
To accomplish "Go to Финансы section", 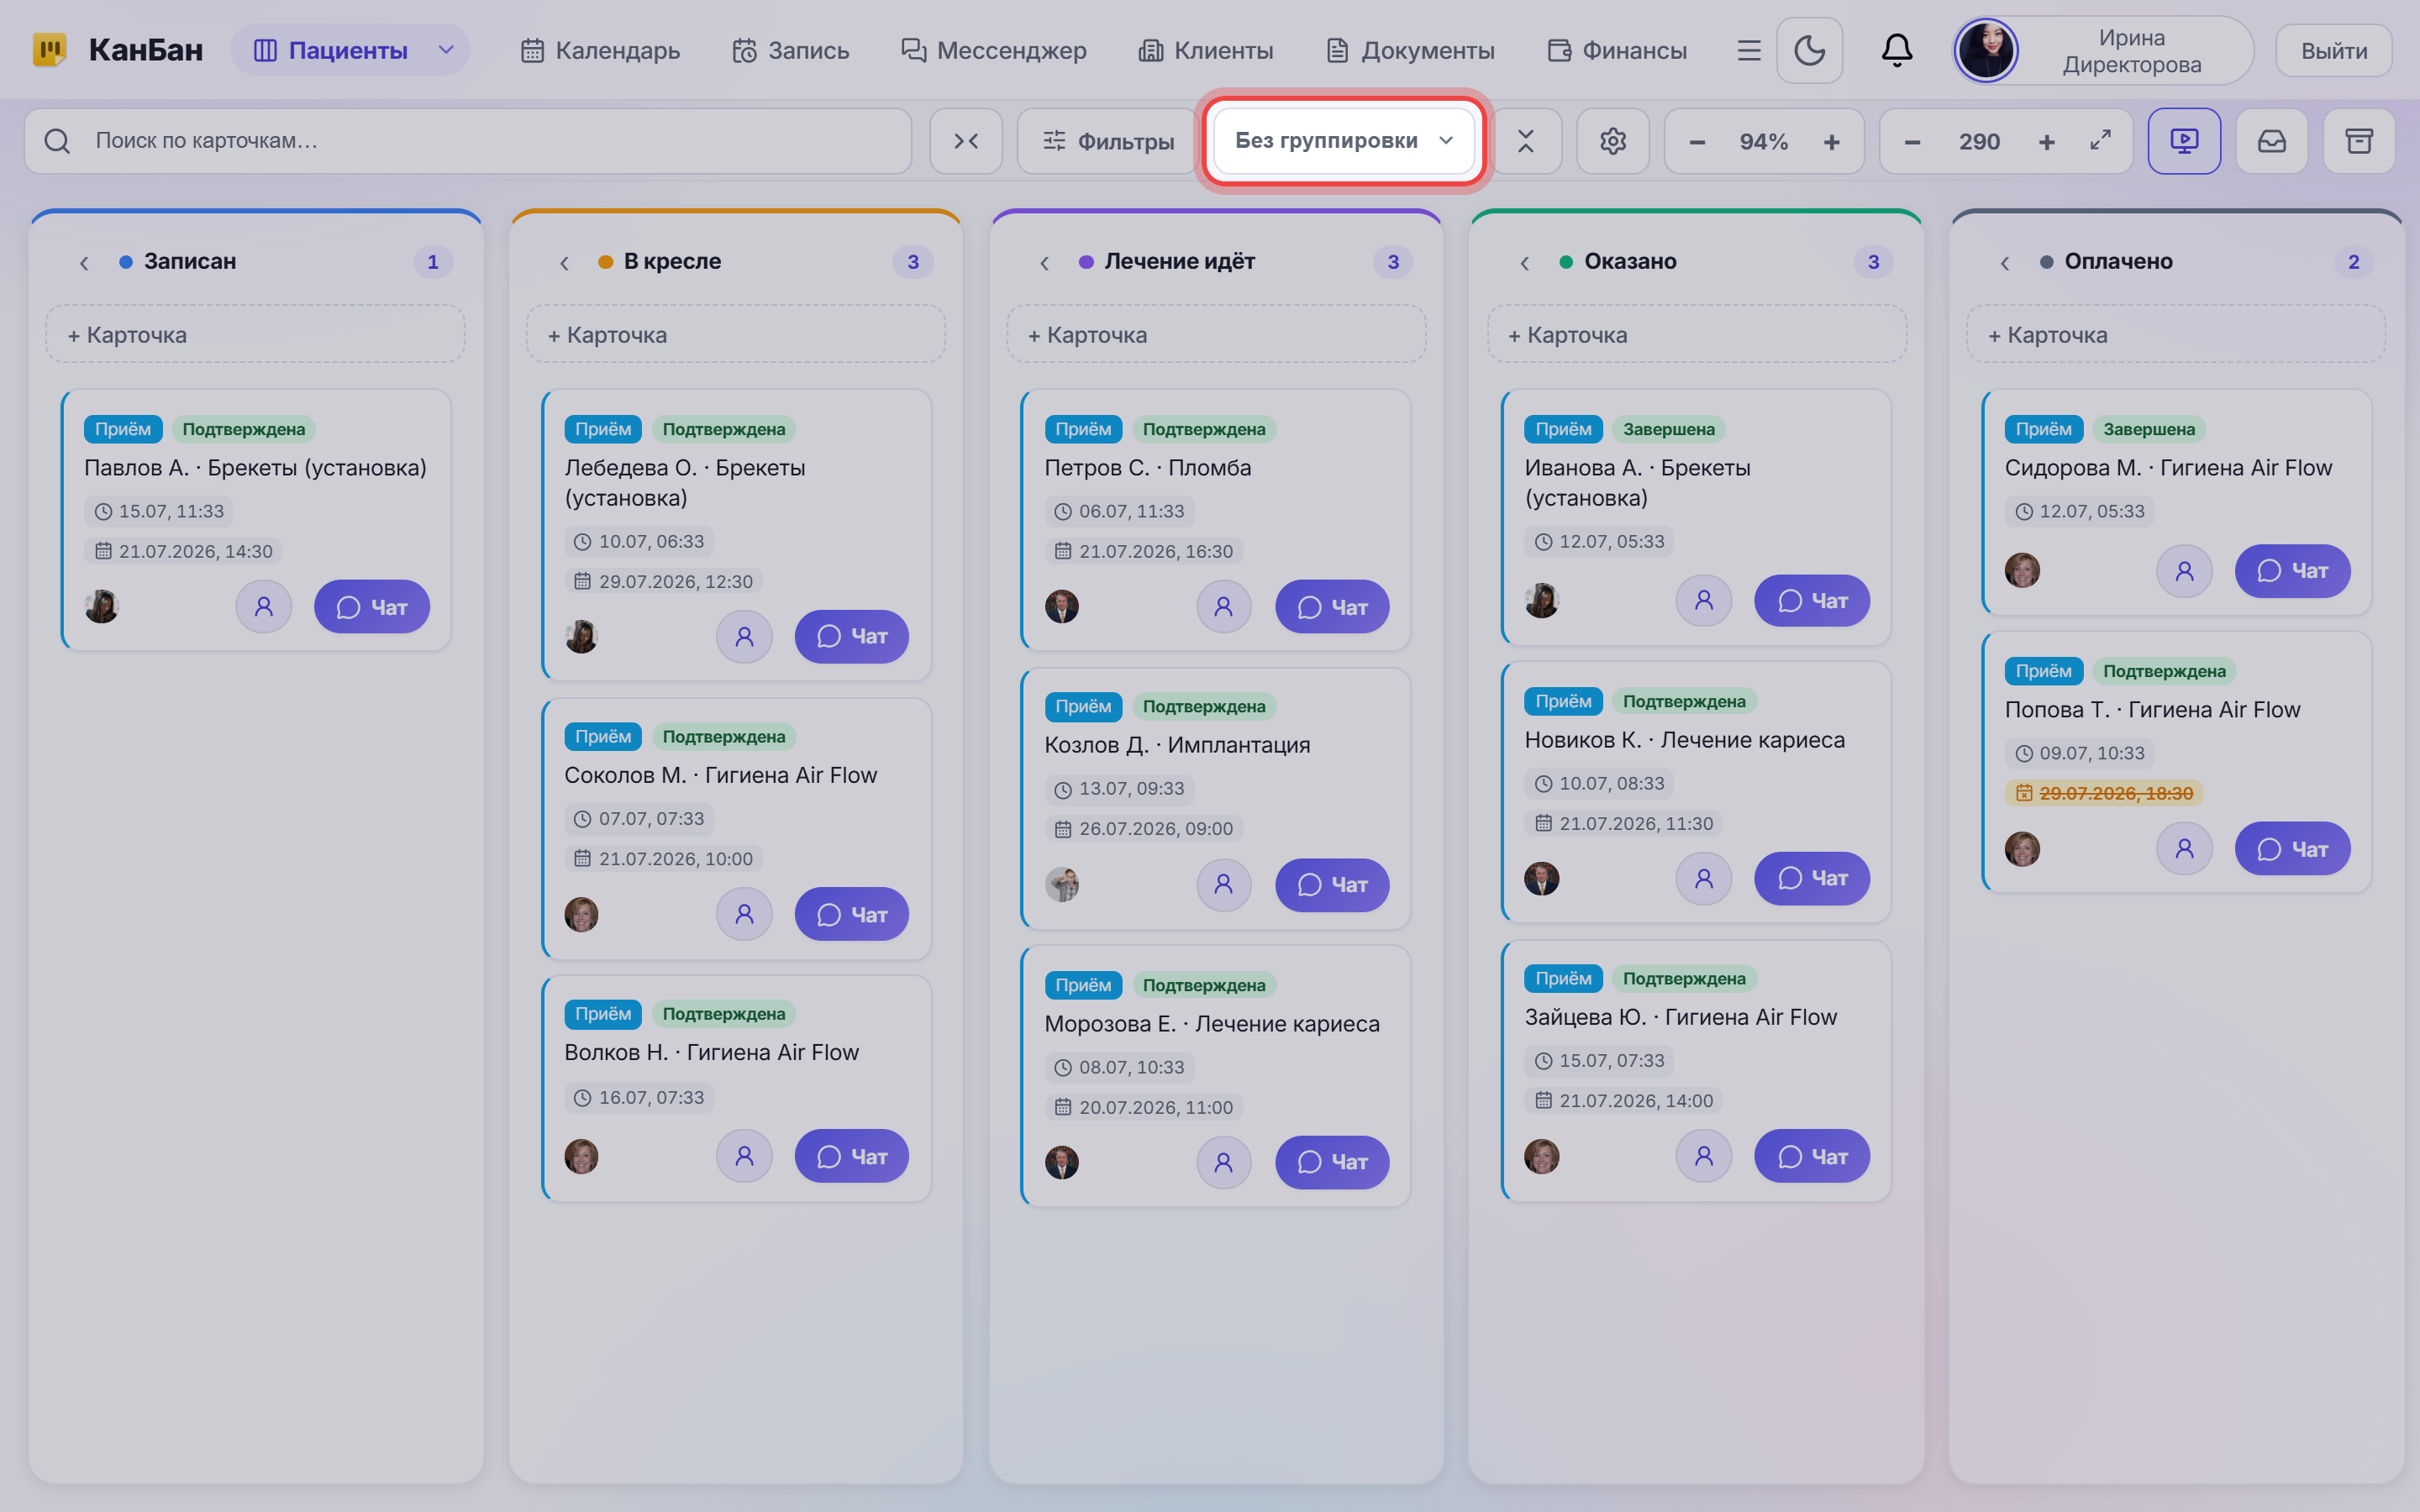I will tap(1616, 50).
